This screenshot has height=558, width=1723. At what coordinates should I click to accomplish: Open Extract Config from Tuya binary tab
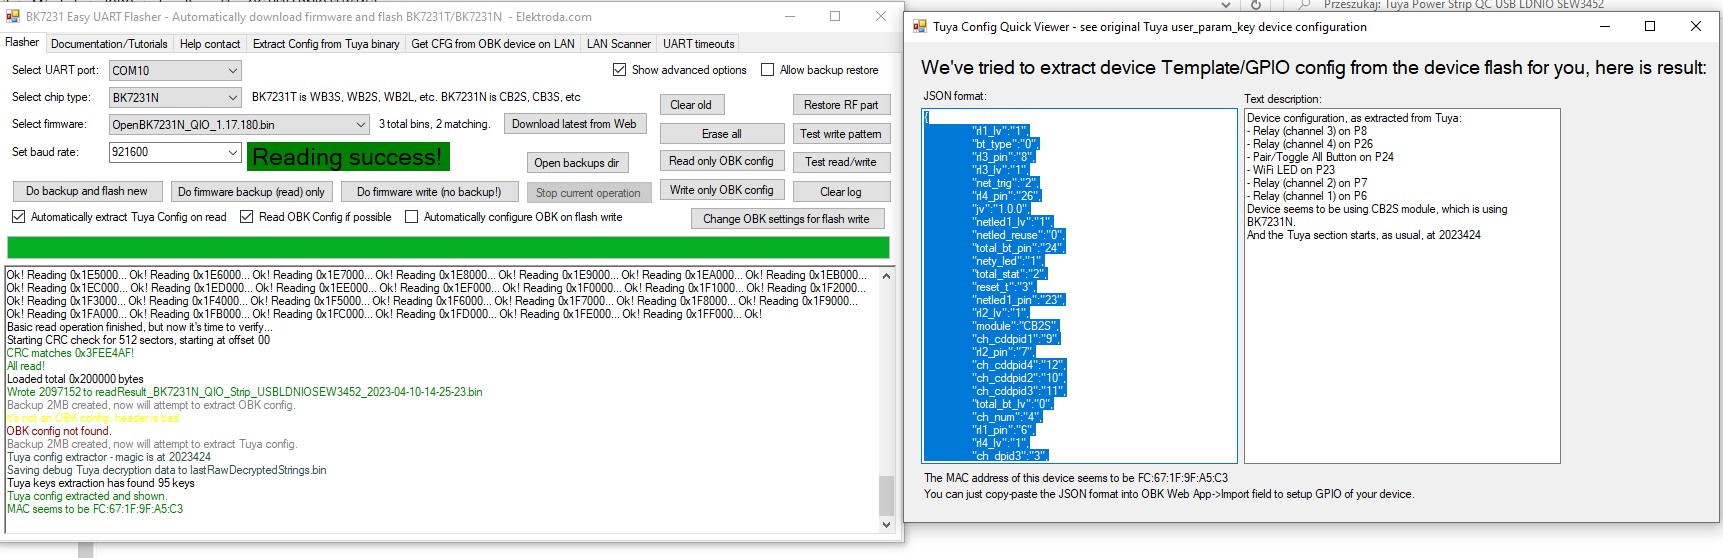tap(326, 44)
